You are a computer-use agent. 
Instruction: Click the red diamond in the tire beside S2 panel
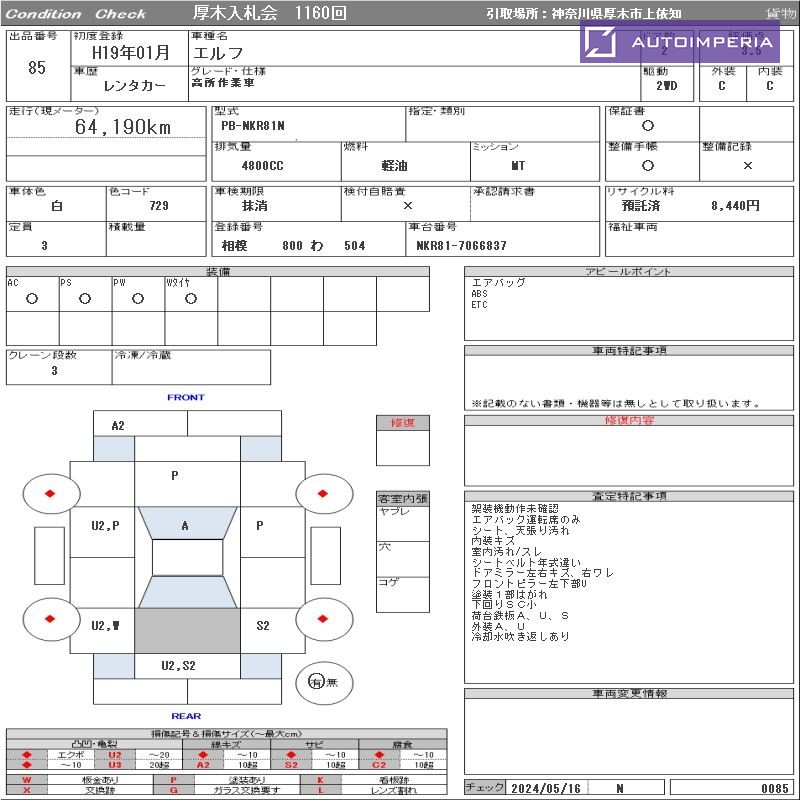(322, 618)
